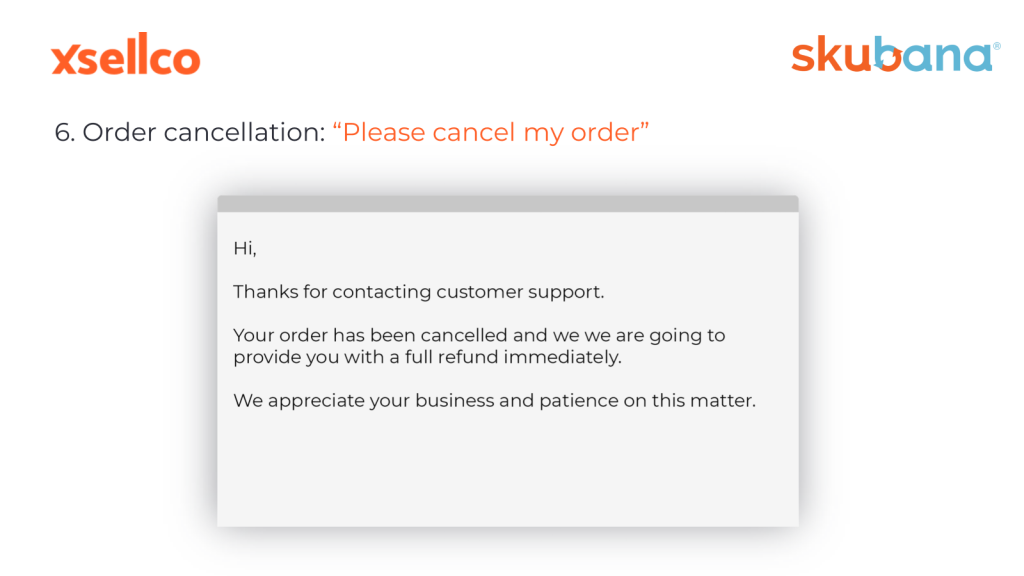The width and height of the screenshot is (1024, 576).
Task: Click the orange "Please cancel my order" quote
Action: (490, 133)
